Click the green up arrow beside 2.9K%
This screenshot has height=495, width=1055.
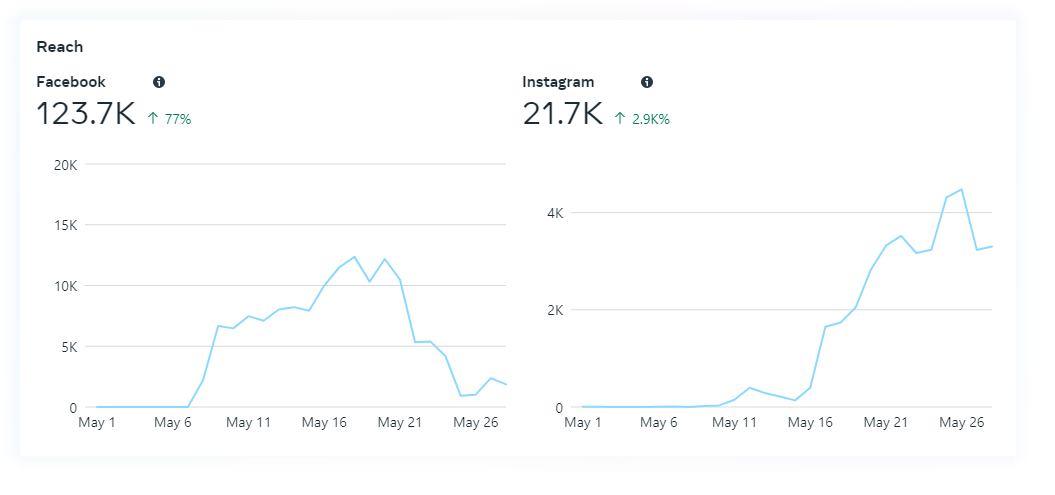pos(620,119)
